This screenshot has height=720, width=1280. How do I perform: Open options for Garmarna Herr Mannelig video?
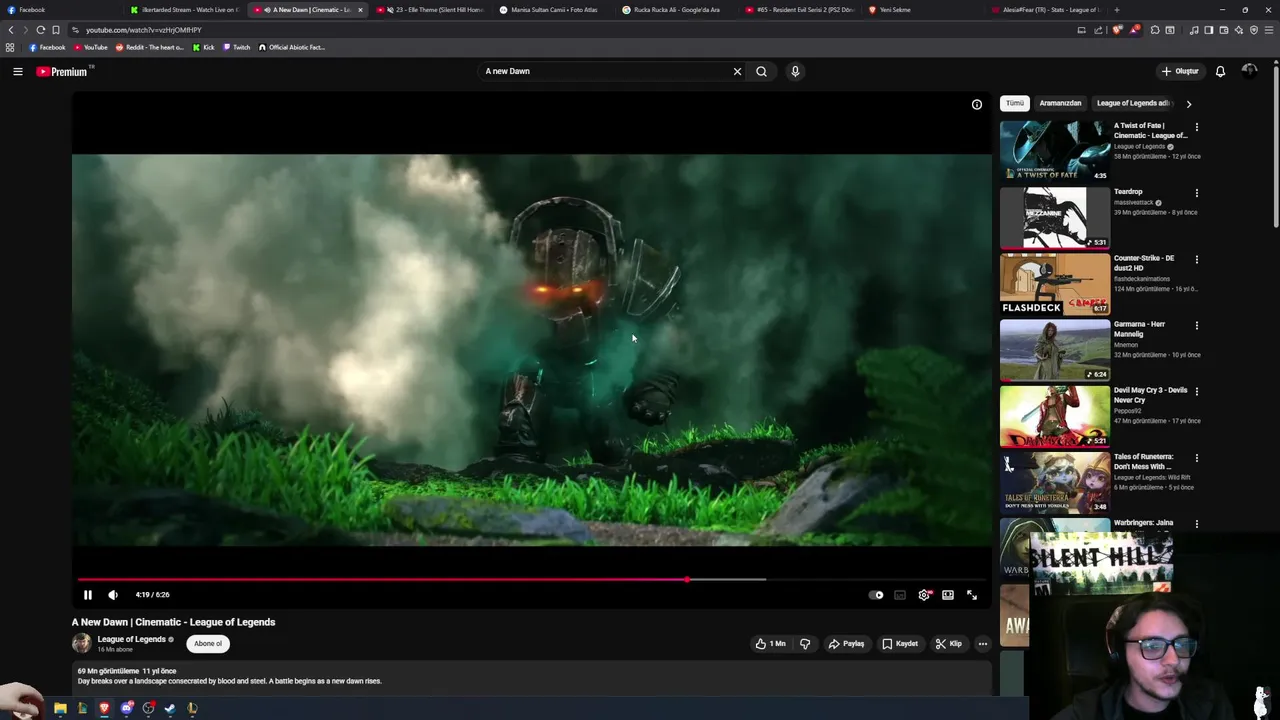[x=1196, y=326]
